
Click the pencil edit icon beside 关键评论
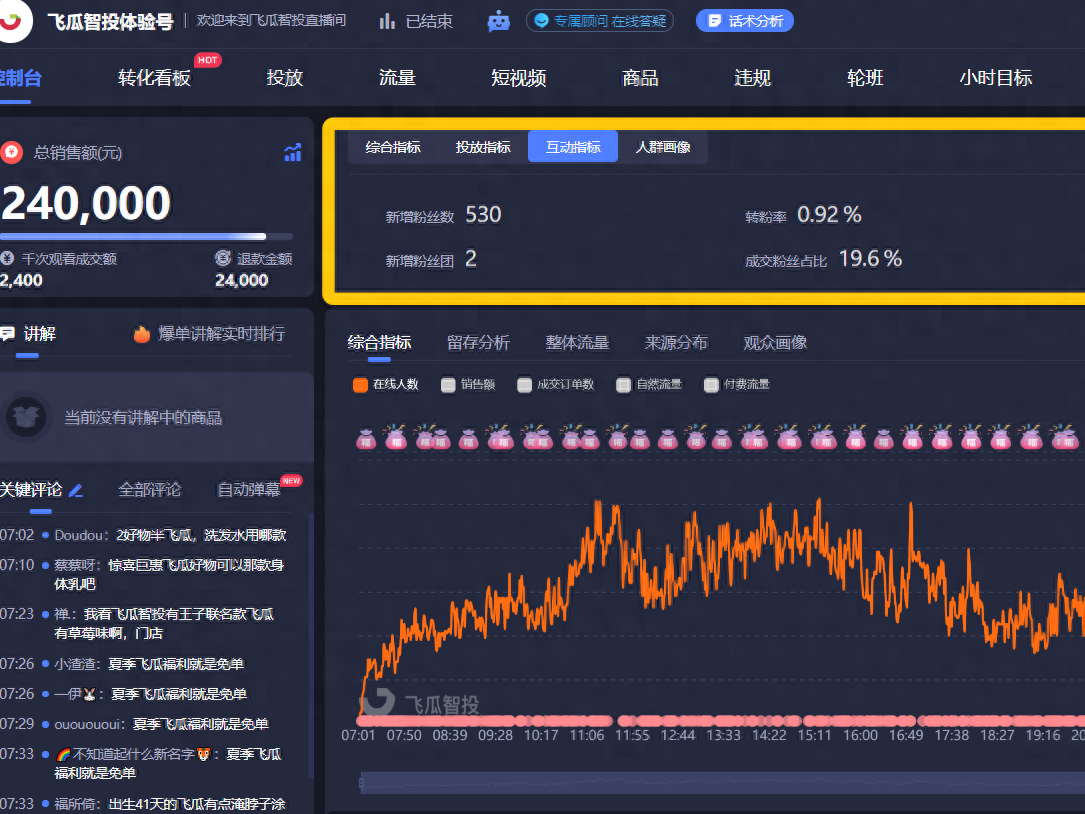click(76, 490)
